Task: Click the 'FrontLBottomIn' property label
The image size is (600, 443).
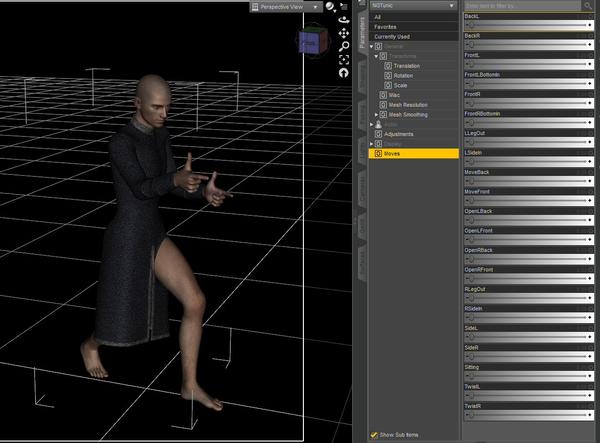Action: tap(482, 75)
